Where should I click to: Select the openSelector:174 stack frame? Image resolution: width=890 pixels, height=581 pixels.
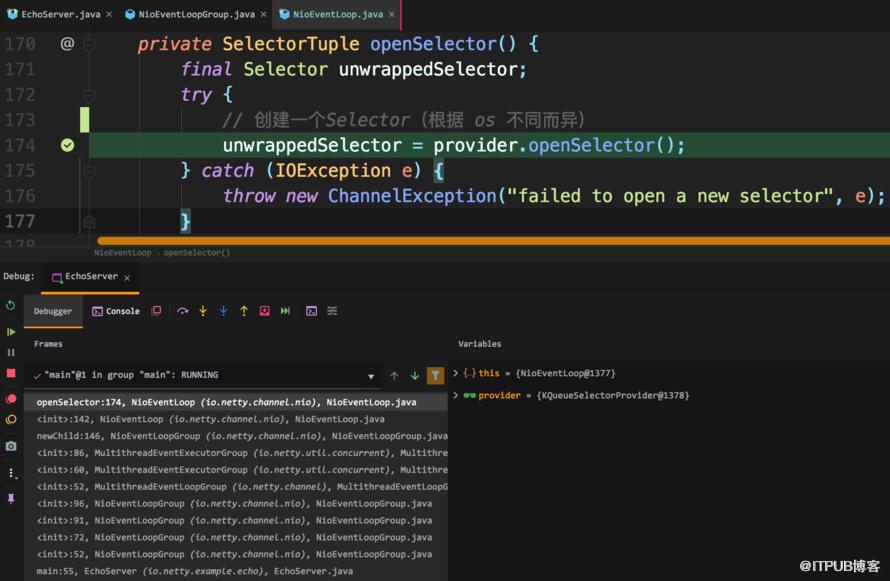point(236,402)
